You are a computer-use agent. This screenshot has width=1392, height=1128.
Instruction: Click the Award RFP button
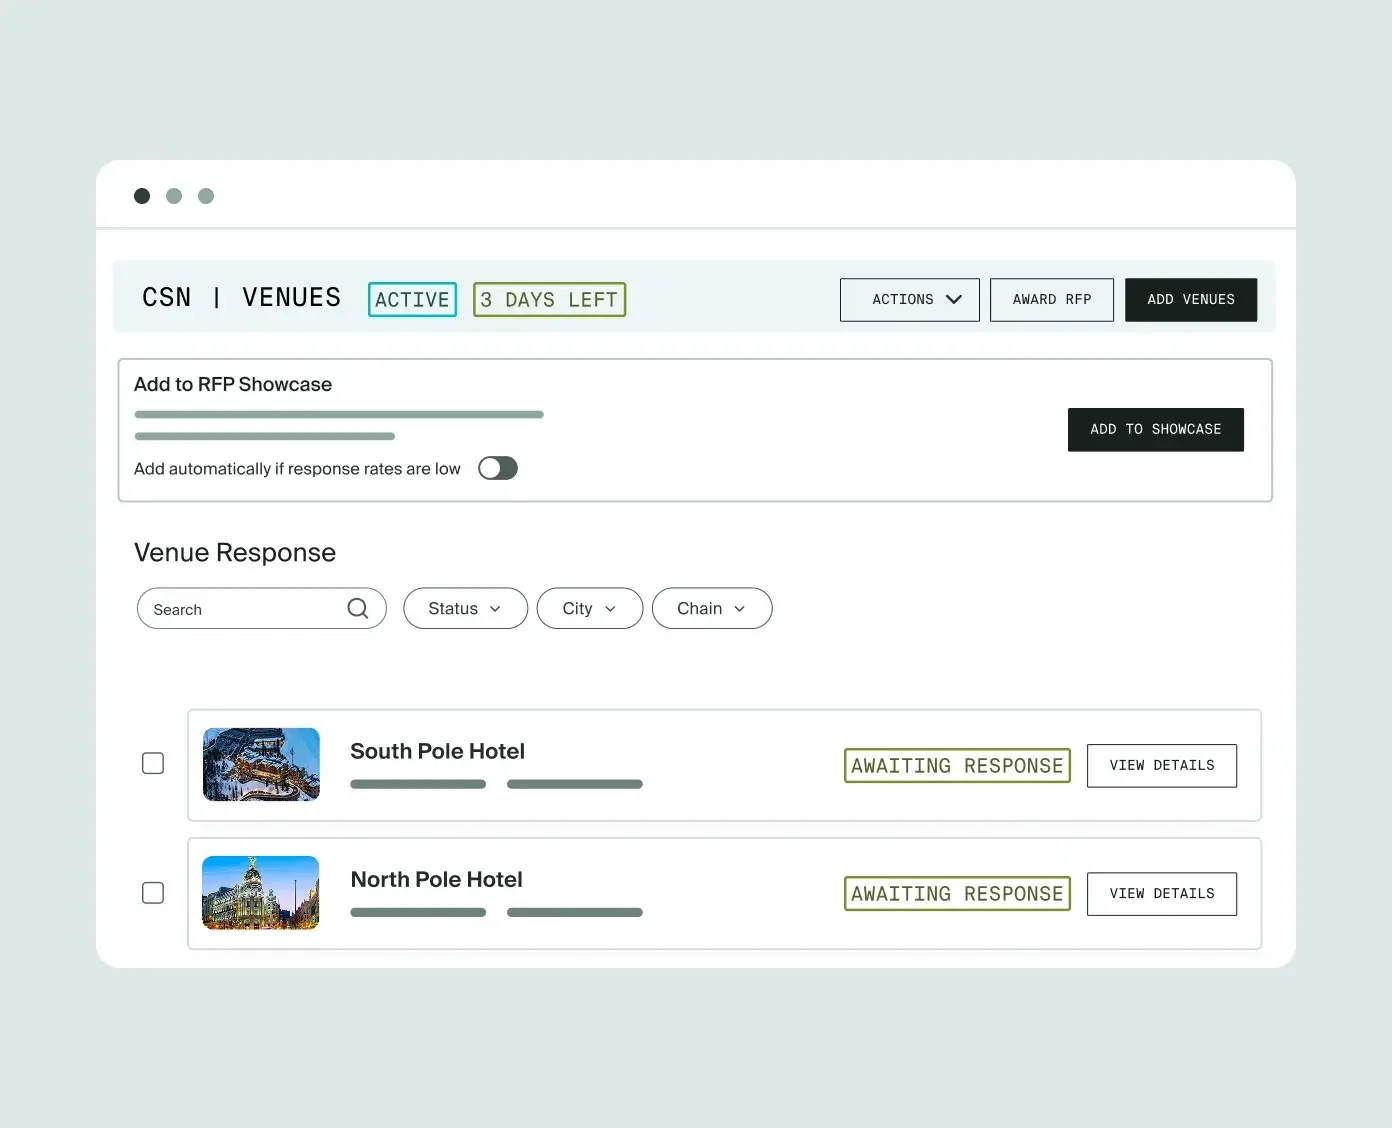(x=1052, y=300)
